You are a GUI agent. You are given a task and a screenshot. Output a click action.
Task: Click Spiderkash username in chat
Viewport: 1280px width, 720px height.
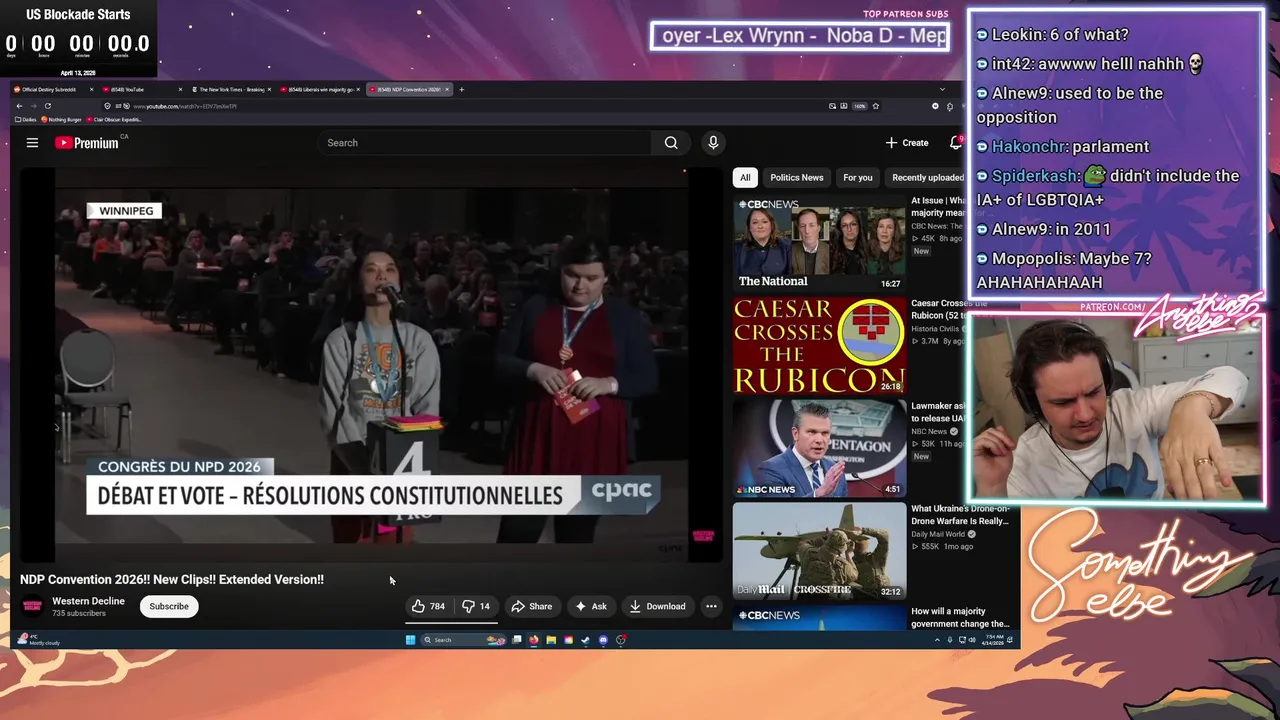pyautogui.click(x=1035, y=176)
